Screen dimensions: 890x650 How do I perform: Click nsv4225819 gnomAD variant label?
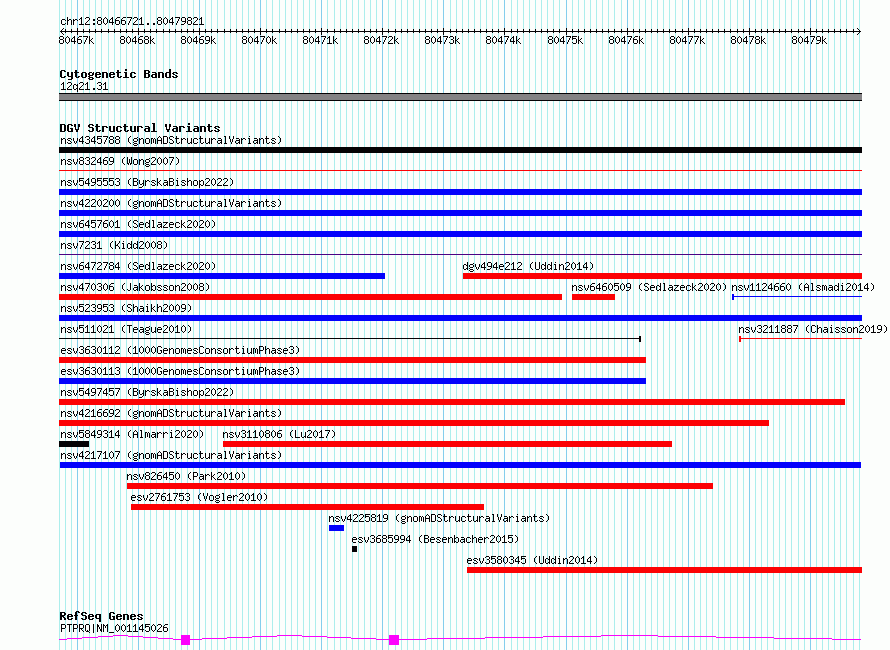(x=439, y=518)
